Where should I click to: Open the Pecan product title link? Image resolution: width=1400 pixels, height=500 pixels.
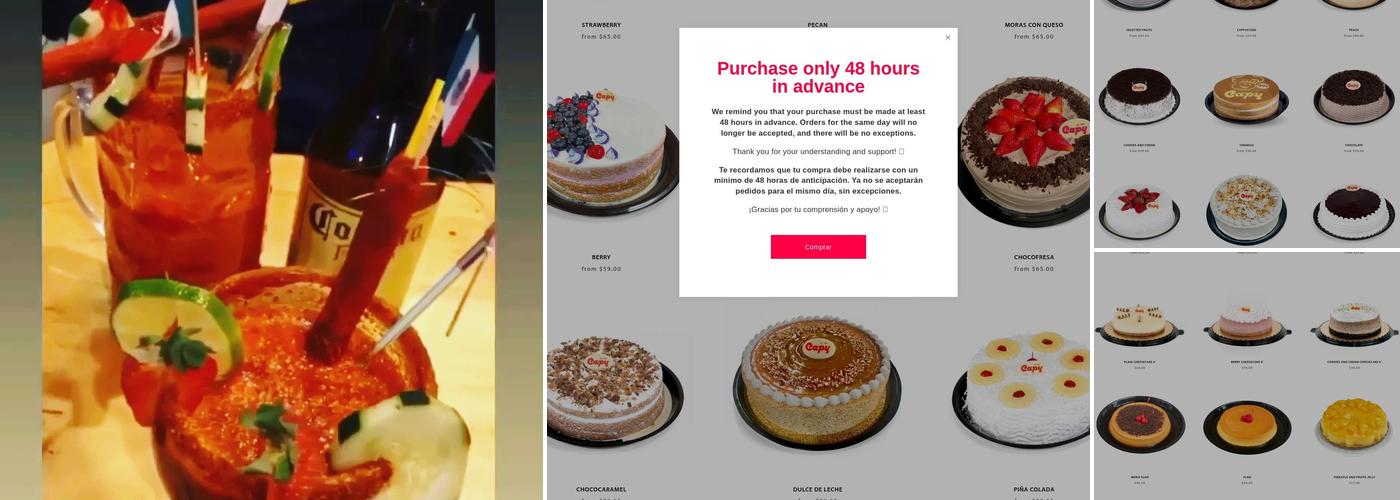[818, 25]
